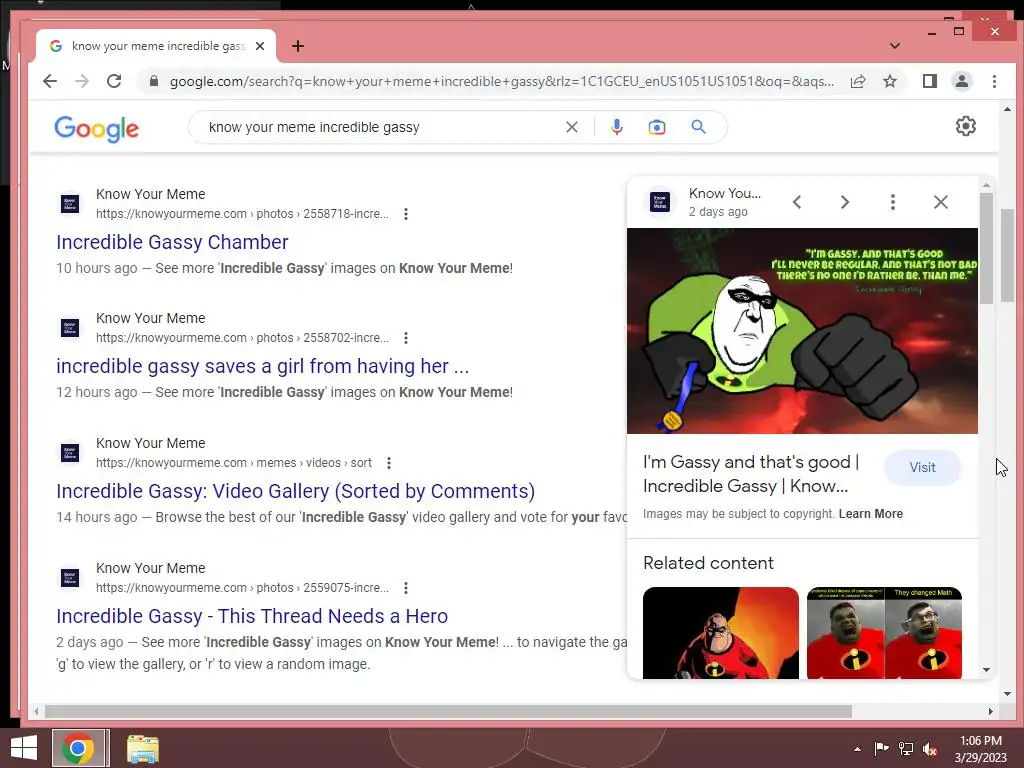Open related 'They changed Math' thumbnail

tap(884, 633)
